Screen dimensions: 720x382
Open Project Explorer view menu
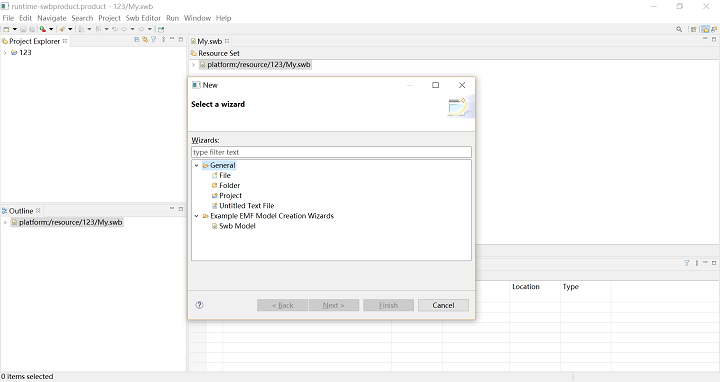(163, 40)
